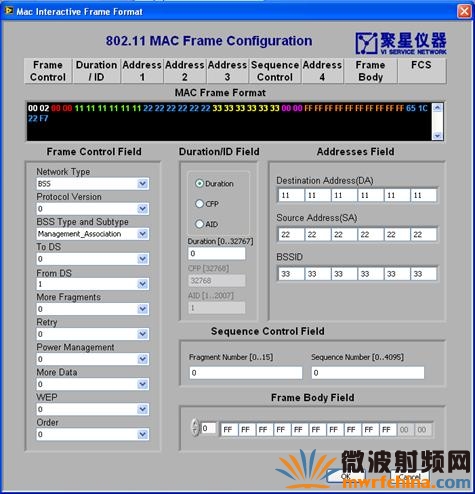Select the CFP radio button
Image resolution: width=475 pixels, height=494 pixels.
(x=199, y=204)
